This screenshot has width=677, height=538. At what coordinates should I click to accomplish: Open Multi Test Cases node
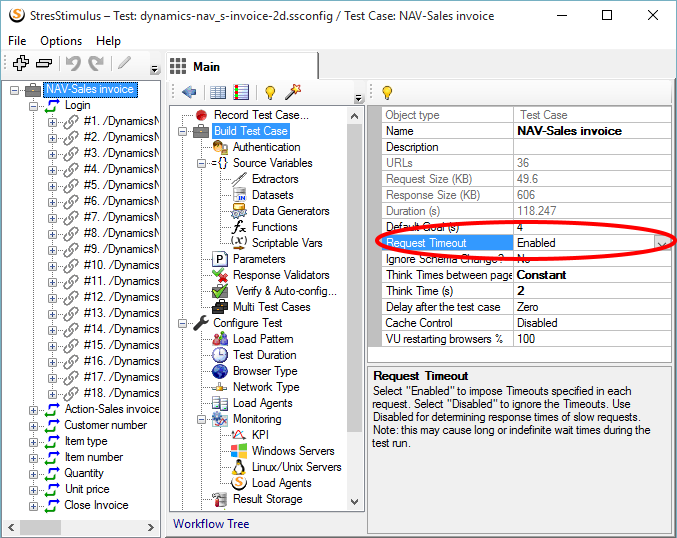tap(272, 307)
